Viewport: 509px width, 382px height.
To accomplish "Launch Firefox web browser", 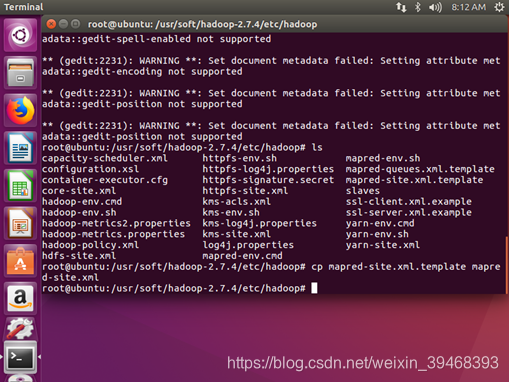I will pos(20,110).
